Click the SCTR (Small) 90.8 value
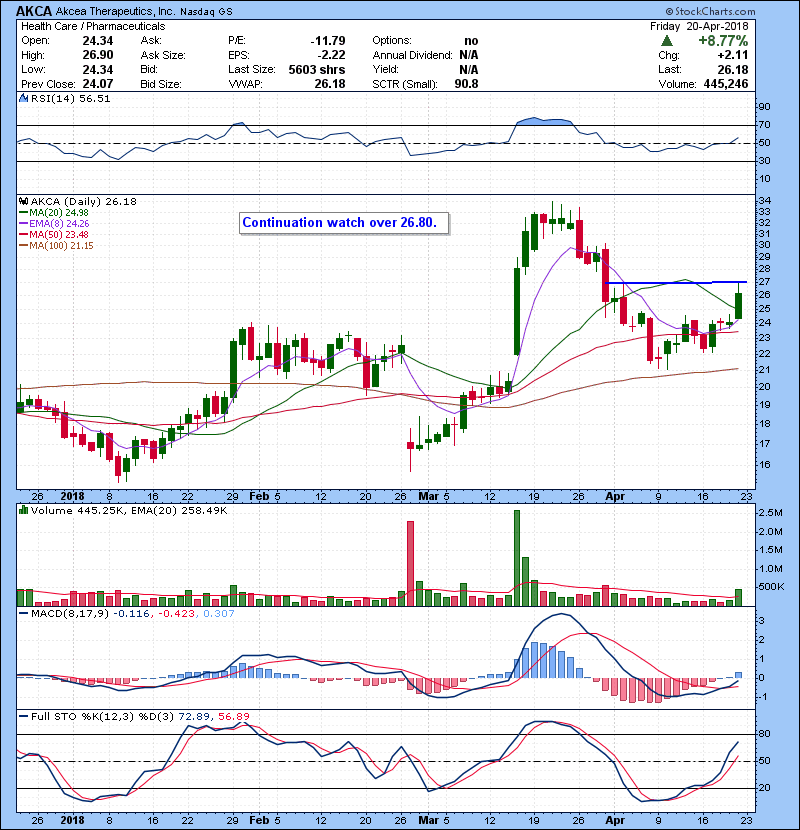 pyautogui.click(x=466, y=84)
